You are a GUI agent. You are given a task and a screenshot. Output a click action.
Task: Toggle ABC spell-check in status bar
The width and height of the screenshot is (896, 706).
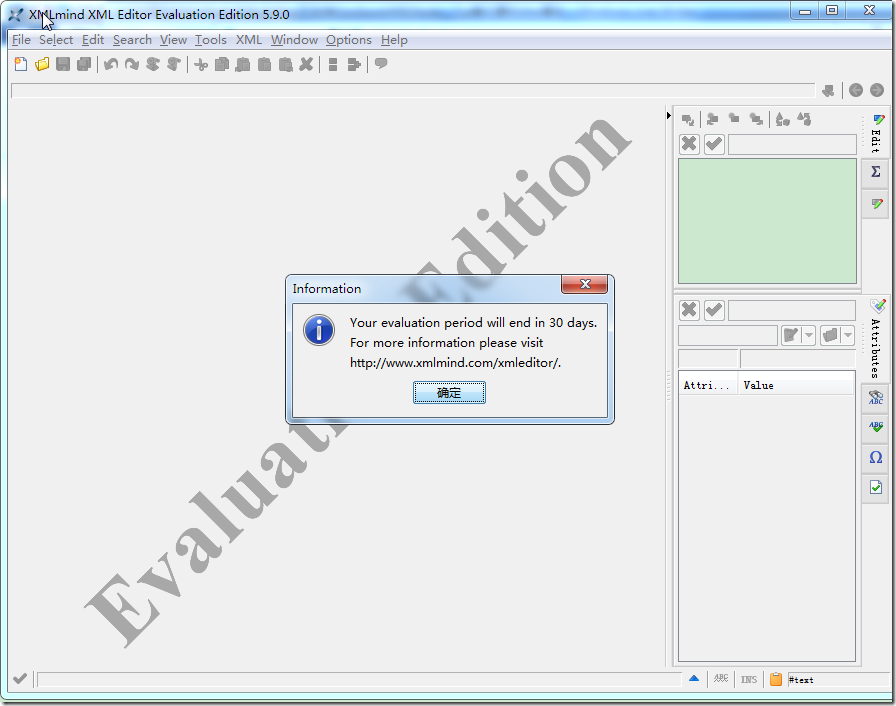point(721,679)
